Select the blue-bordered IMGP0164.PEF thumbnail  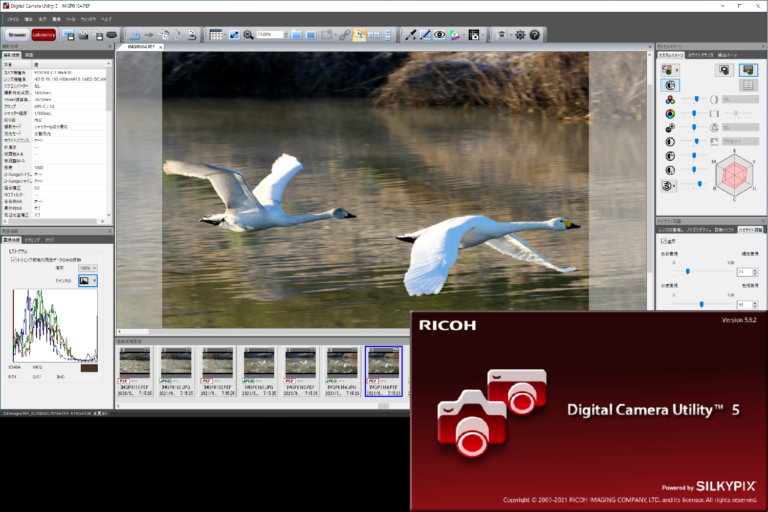tap(384, 371)
